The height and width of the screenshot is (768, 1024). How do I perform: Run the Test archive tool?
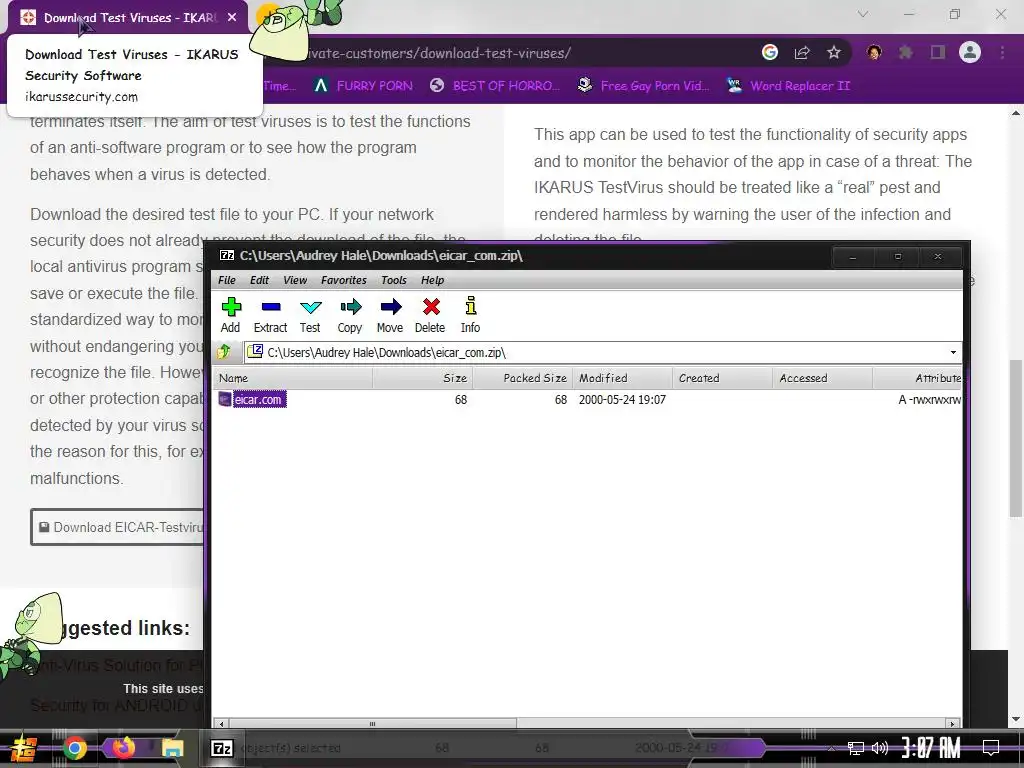point(310,315)
